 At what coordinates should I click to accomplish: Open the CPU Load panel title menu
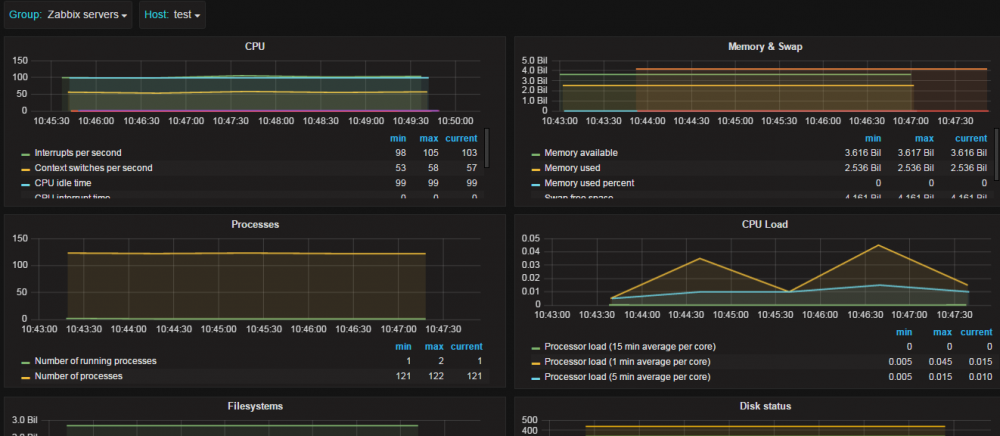[765, 224]
